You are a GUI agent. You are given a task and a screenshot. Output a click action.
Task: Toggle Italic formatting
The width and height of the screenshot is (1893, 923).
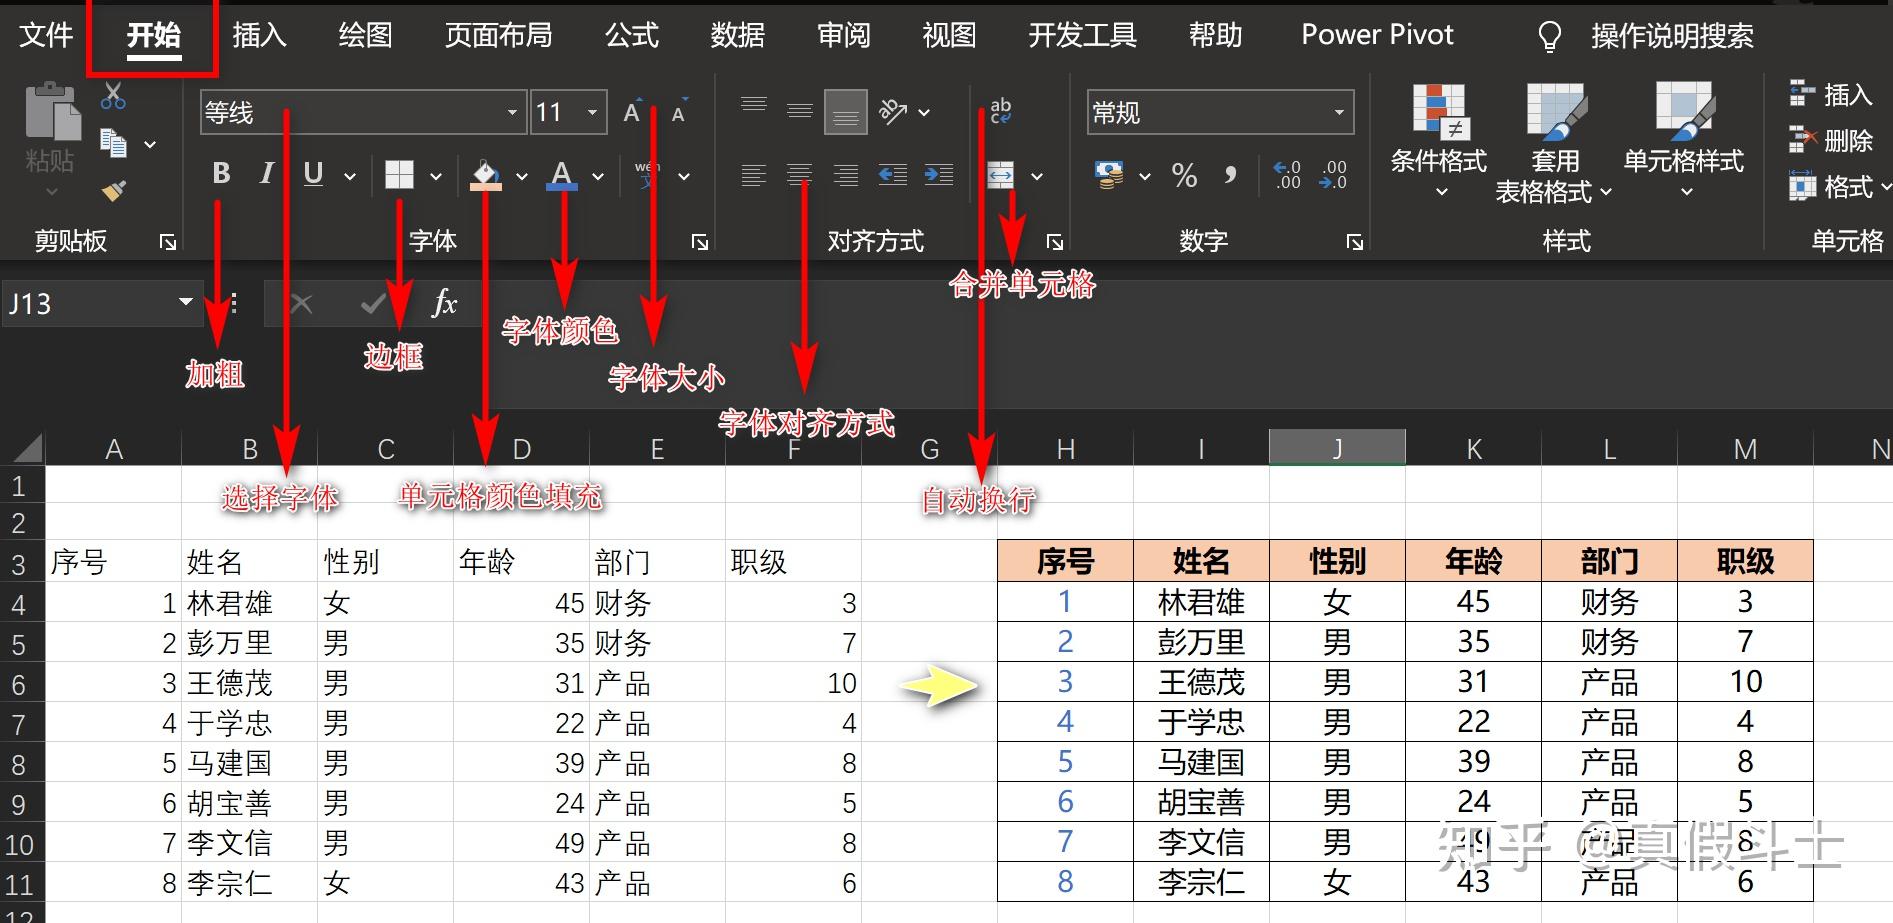click(266, 174)
